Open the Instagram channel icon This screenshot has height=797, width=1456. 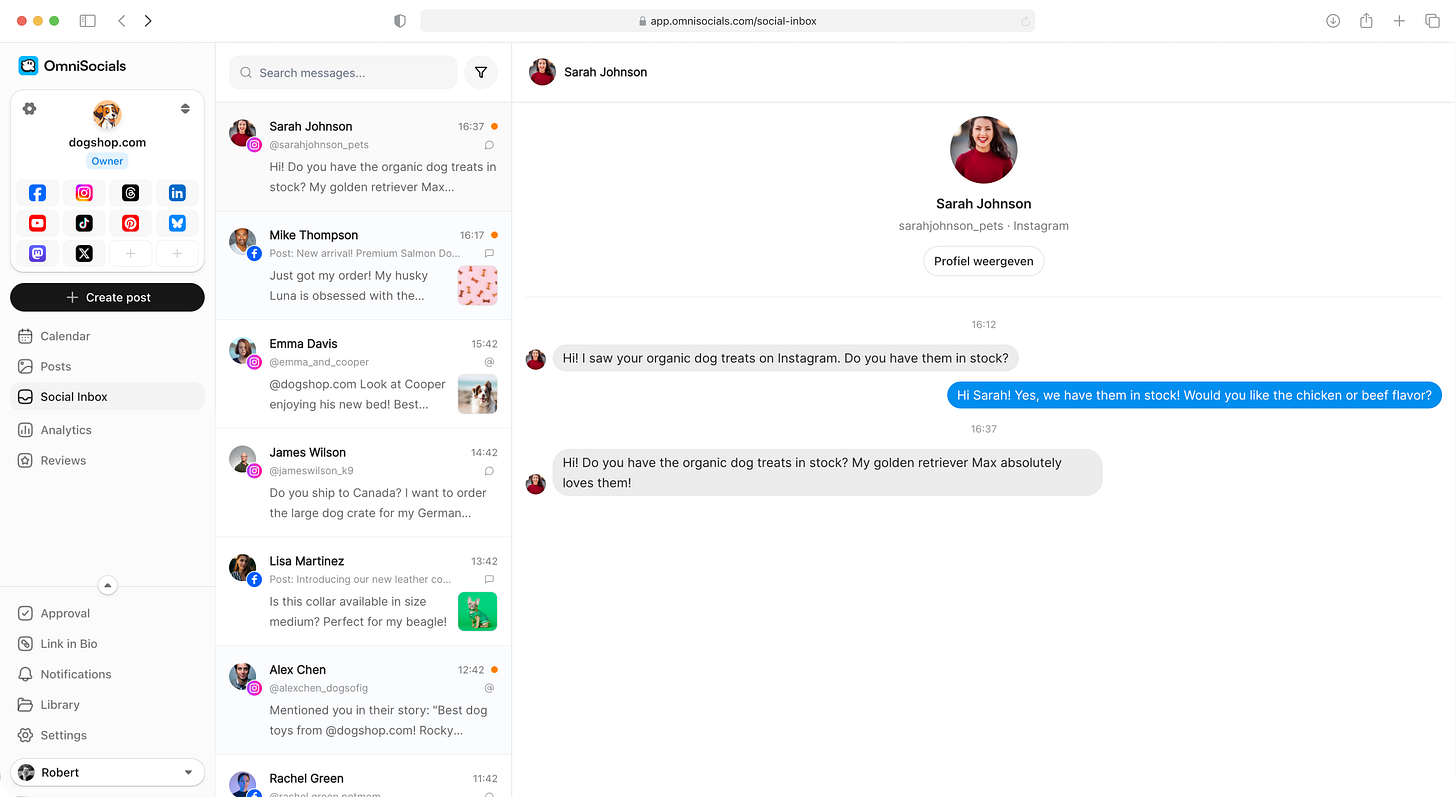[x=84, y=193]
